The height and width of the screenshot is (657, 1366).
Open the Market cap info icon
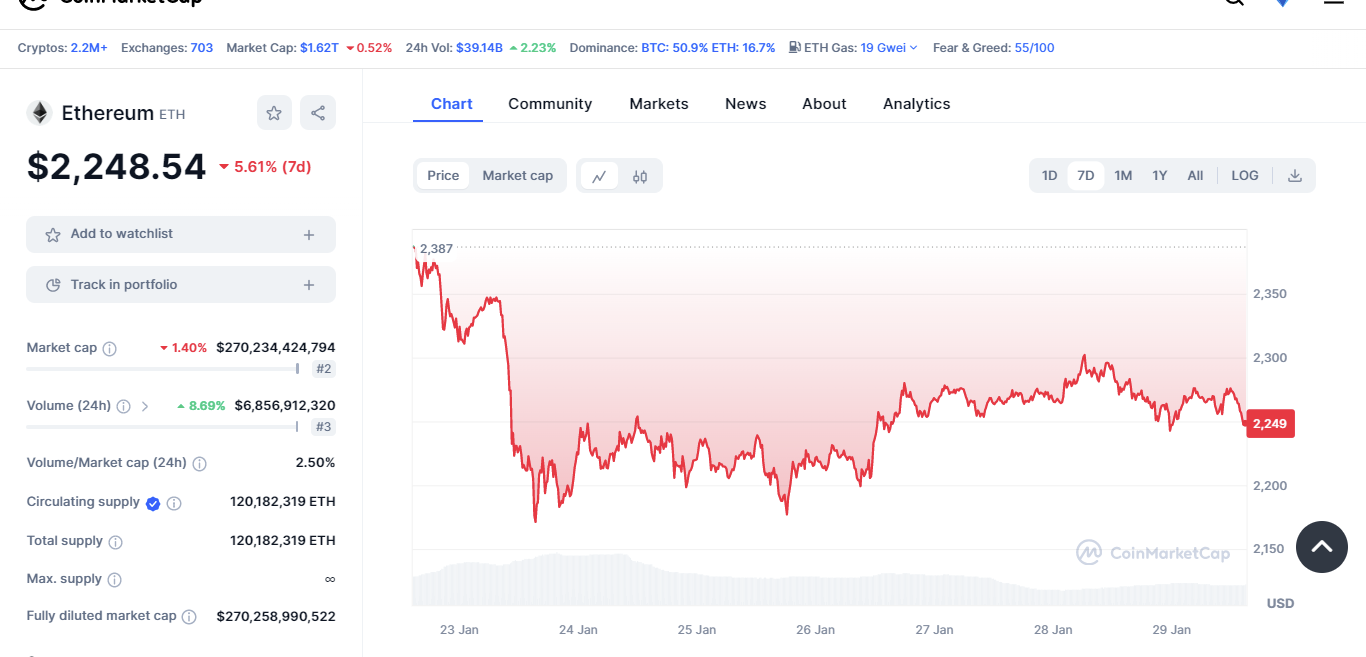[x=110, y=349]
